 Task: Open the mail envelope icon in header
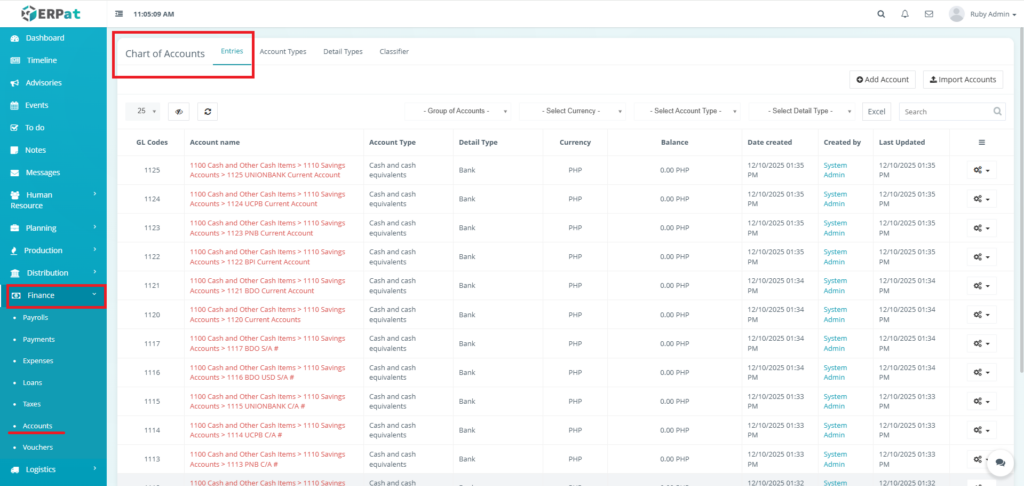(929, 14)
